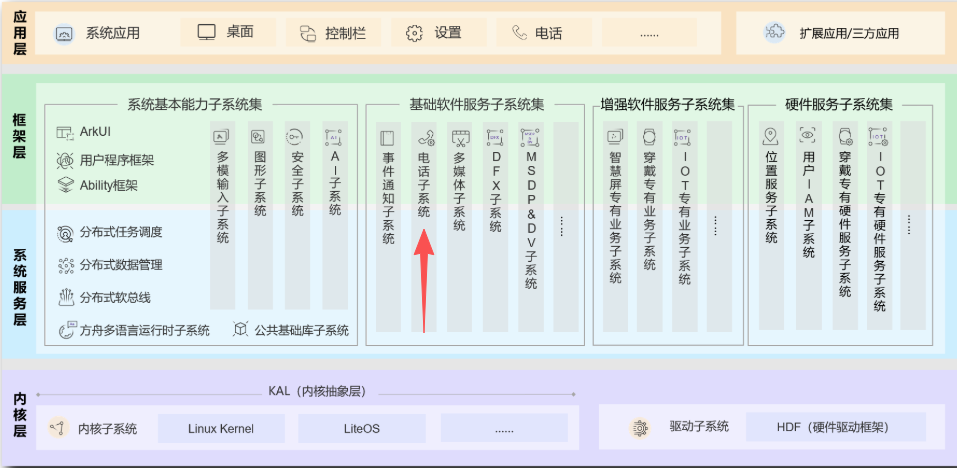Viewport: 957px width, 468px height.
Task: Click the 方舟多语言运行时子系统 icon
Action: [x=67, y=330]
